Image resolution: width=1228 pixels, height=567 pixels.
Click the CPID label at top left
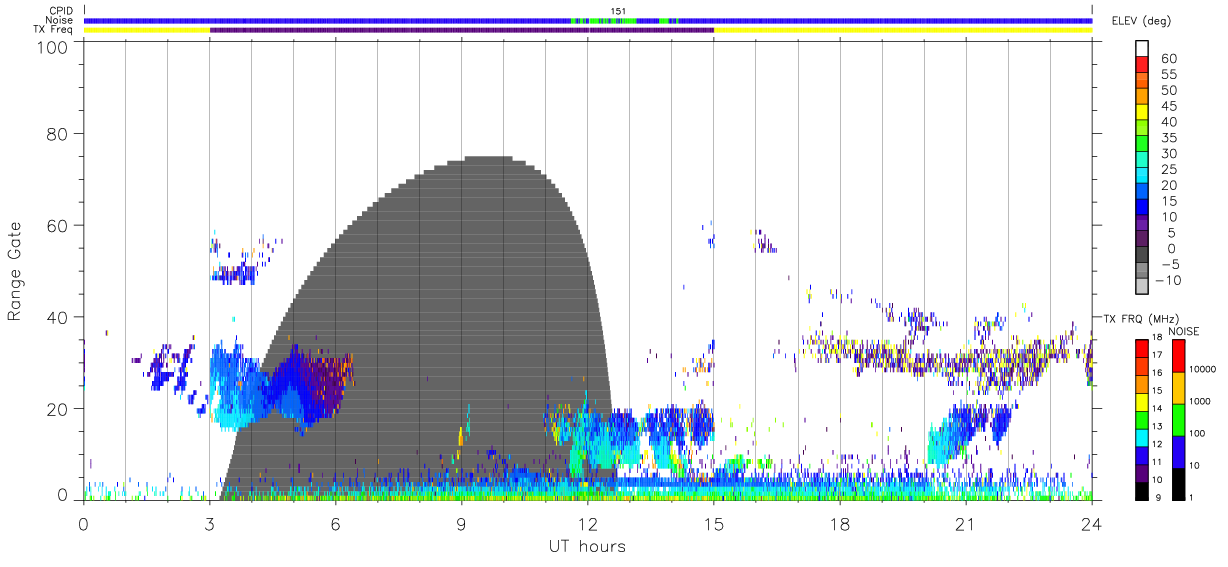(x=60, y=11)
